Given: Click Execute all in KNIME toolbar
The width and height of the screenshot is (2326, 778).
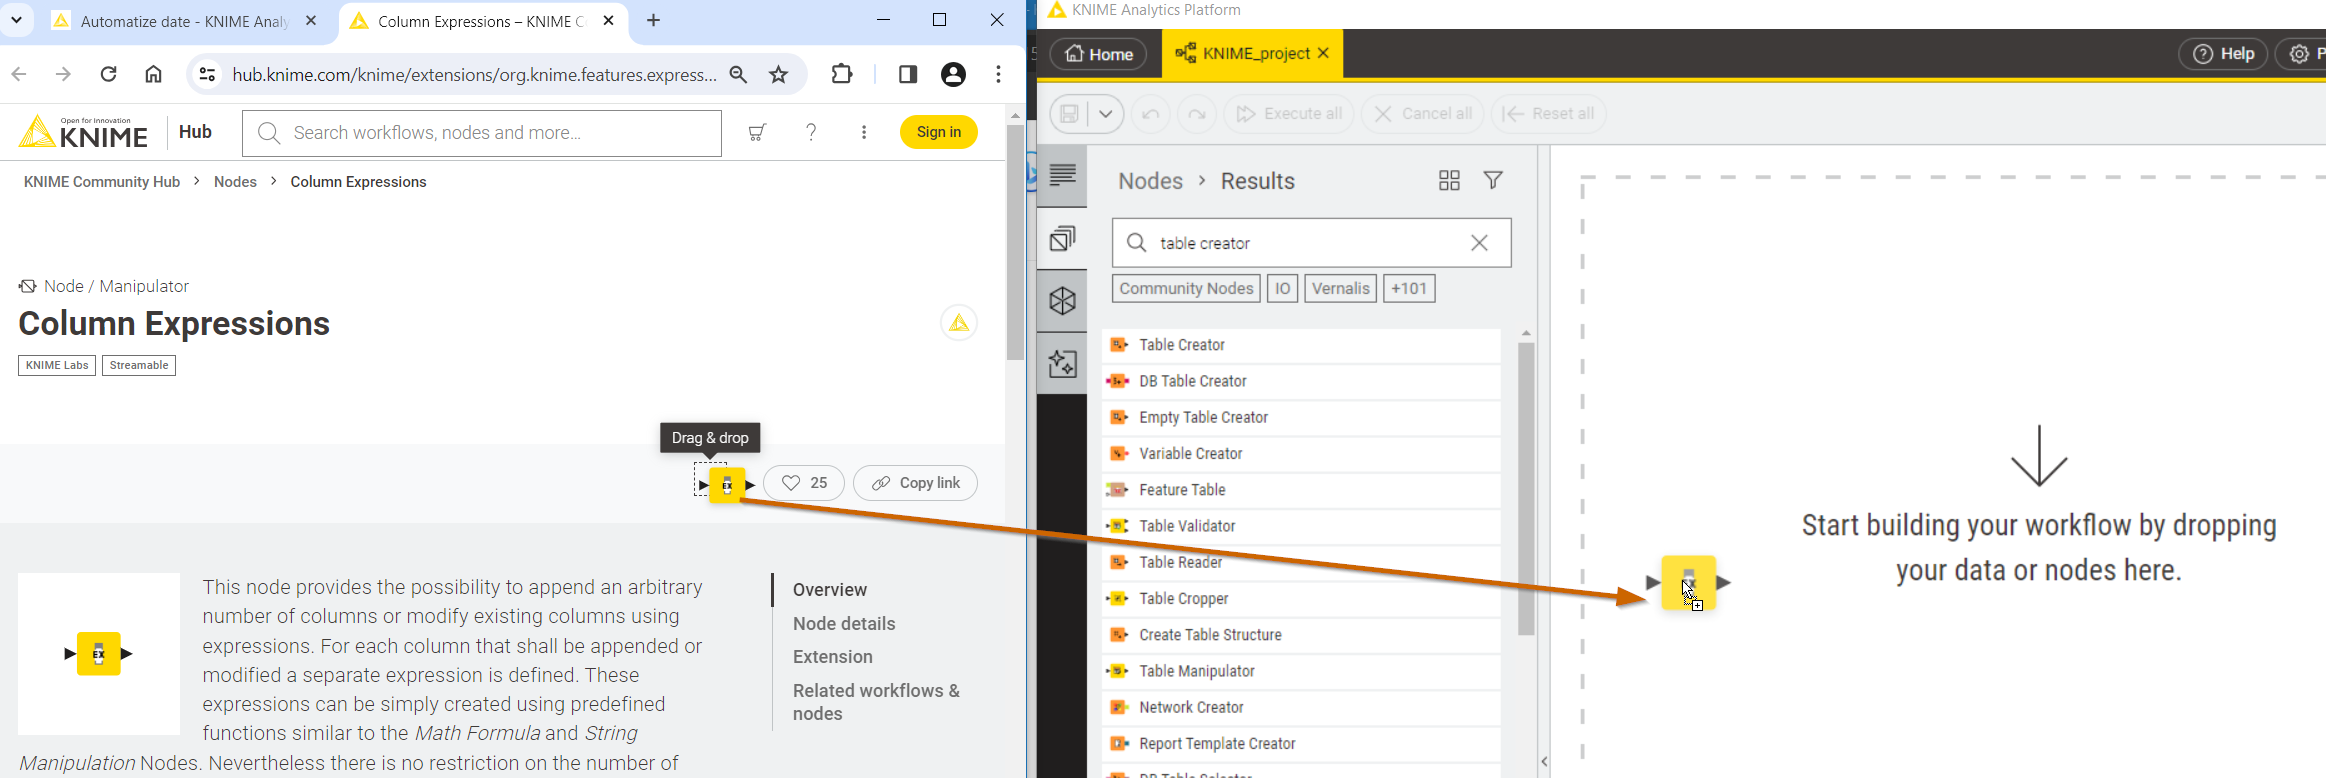Looking at the screenshot, I should pyautogui.click(x=1290, y=114).
